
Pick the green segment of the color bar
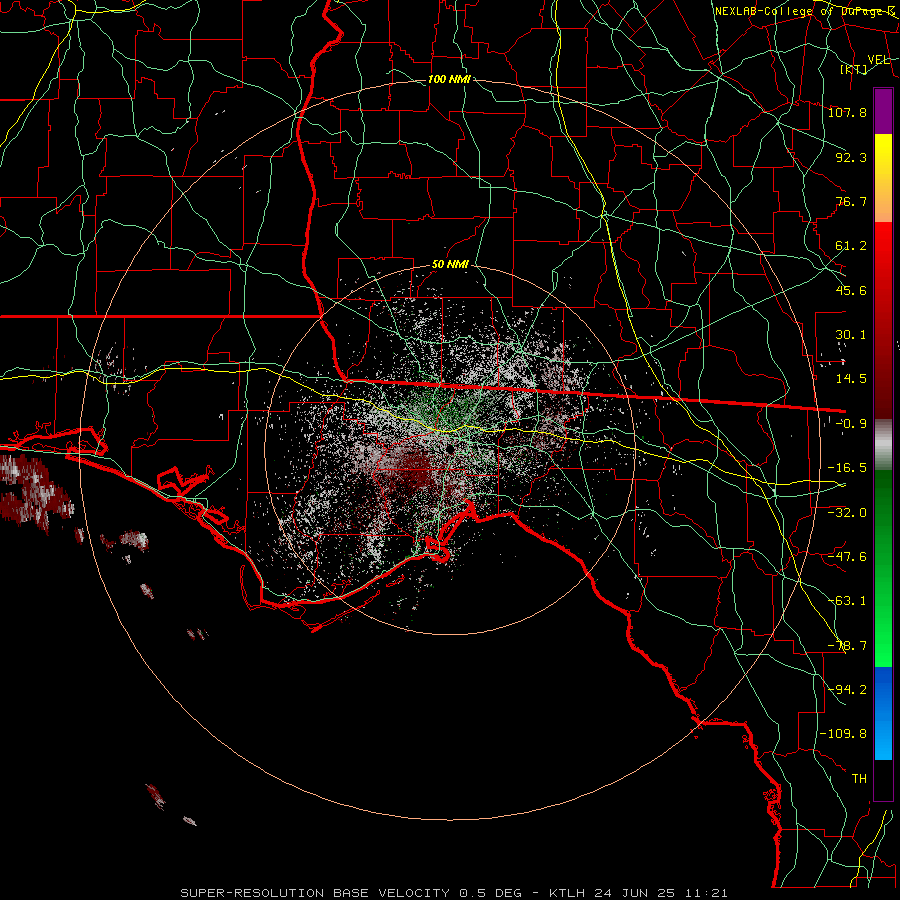click(x=883, y=568)
